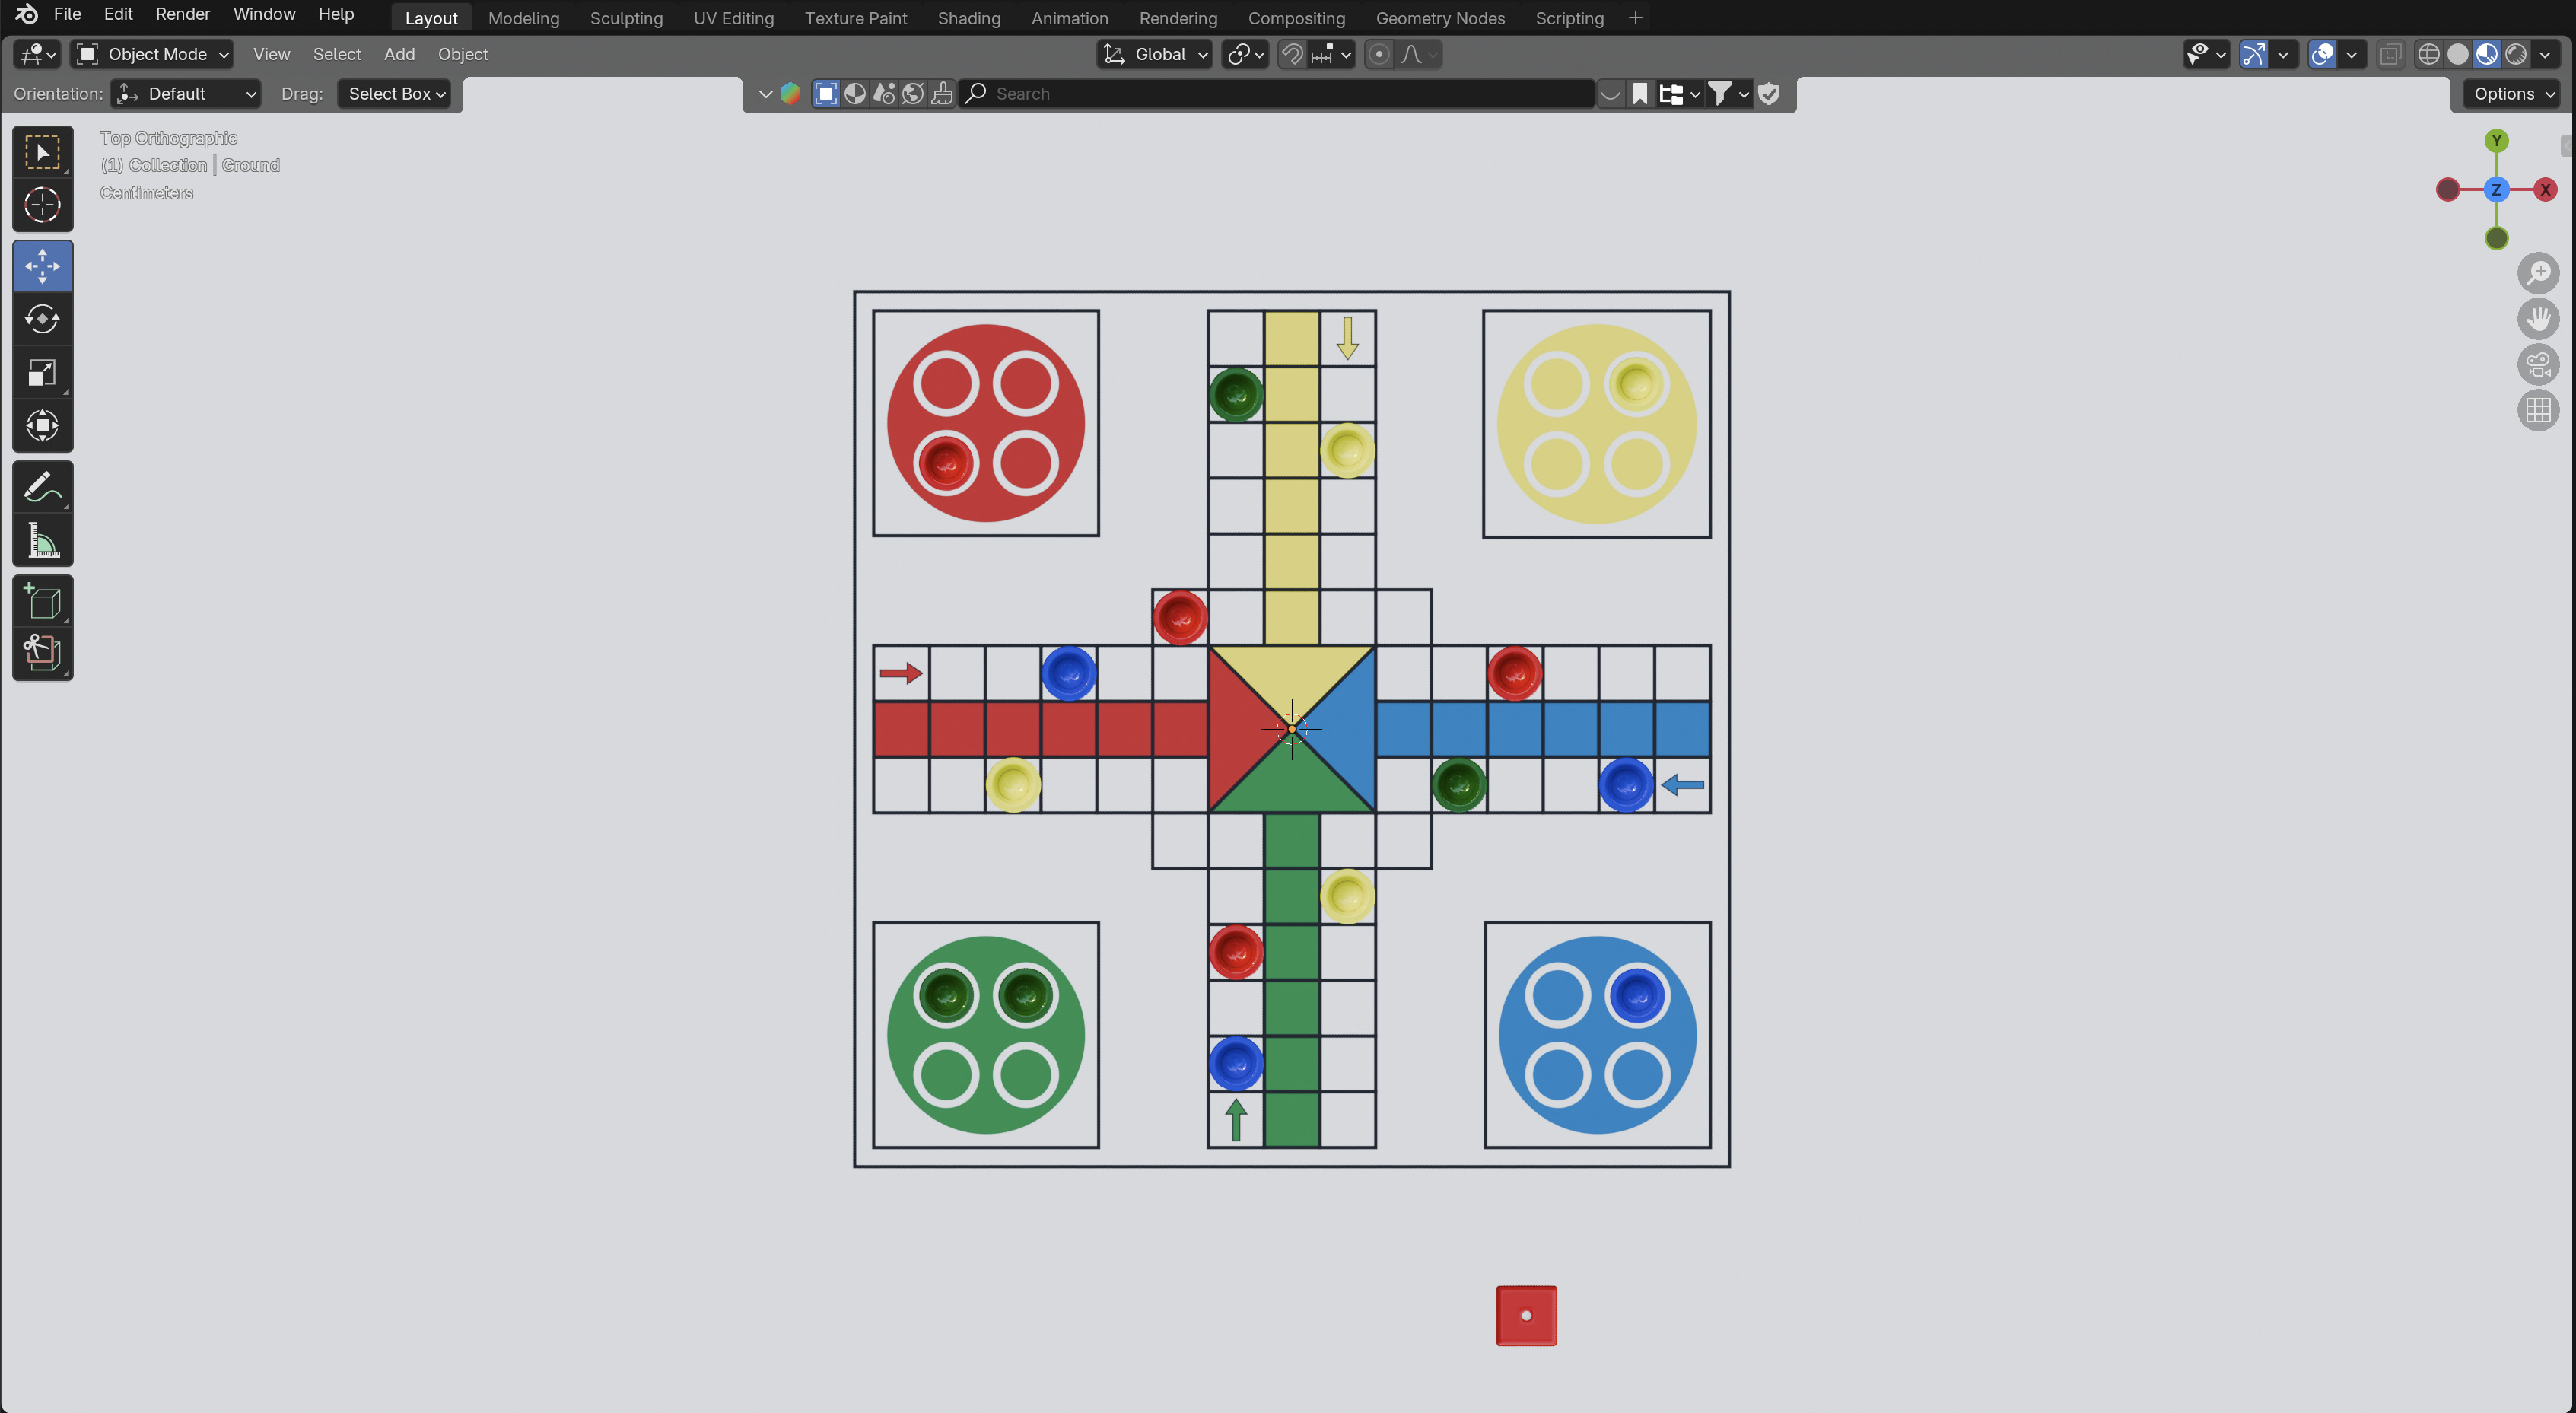
Task: Open the File menu
Action: (67, 14)
